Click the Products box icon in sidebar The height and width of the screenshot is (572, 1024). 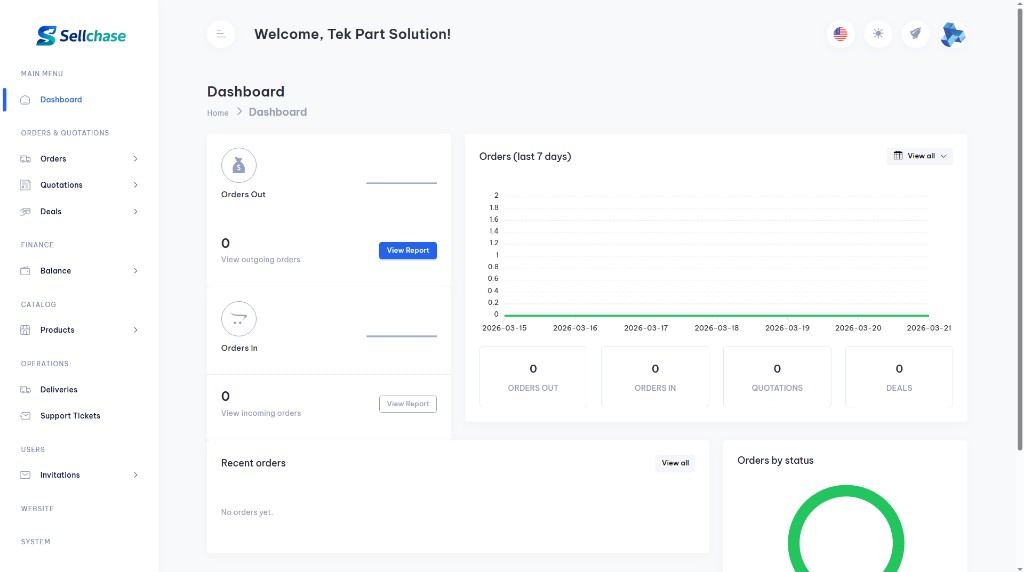[25, 330]
